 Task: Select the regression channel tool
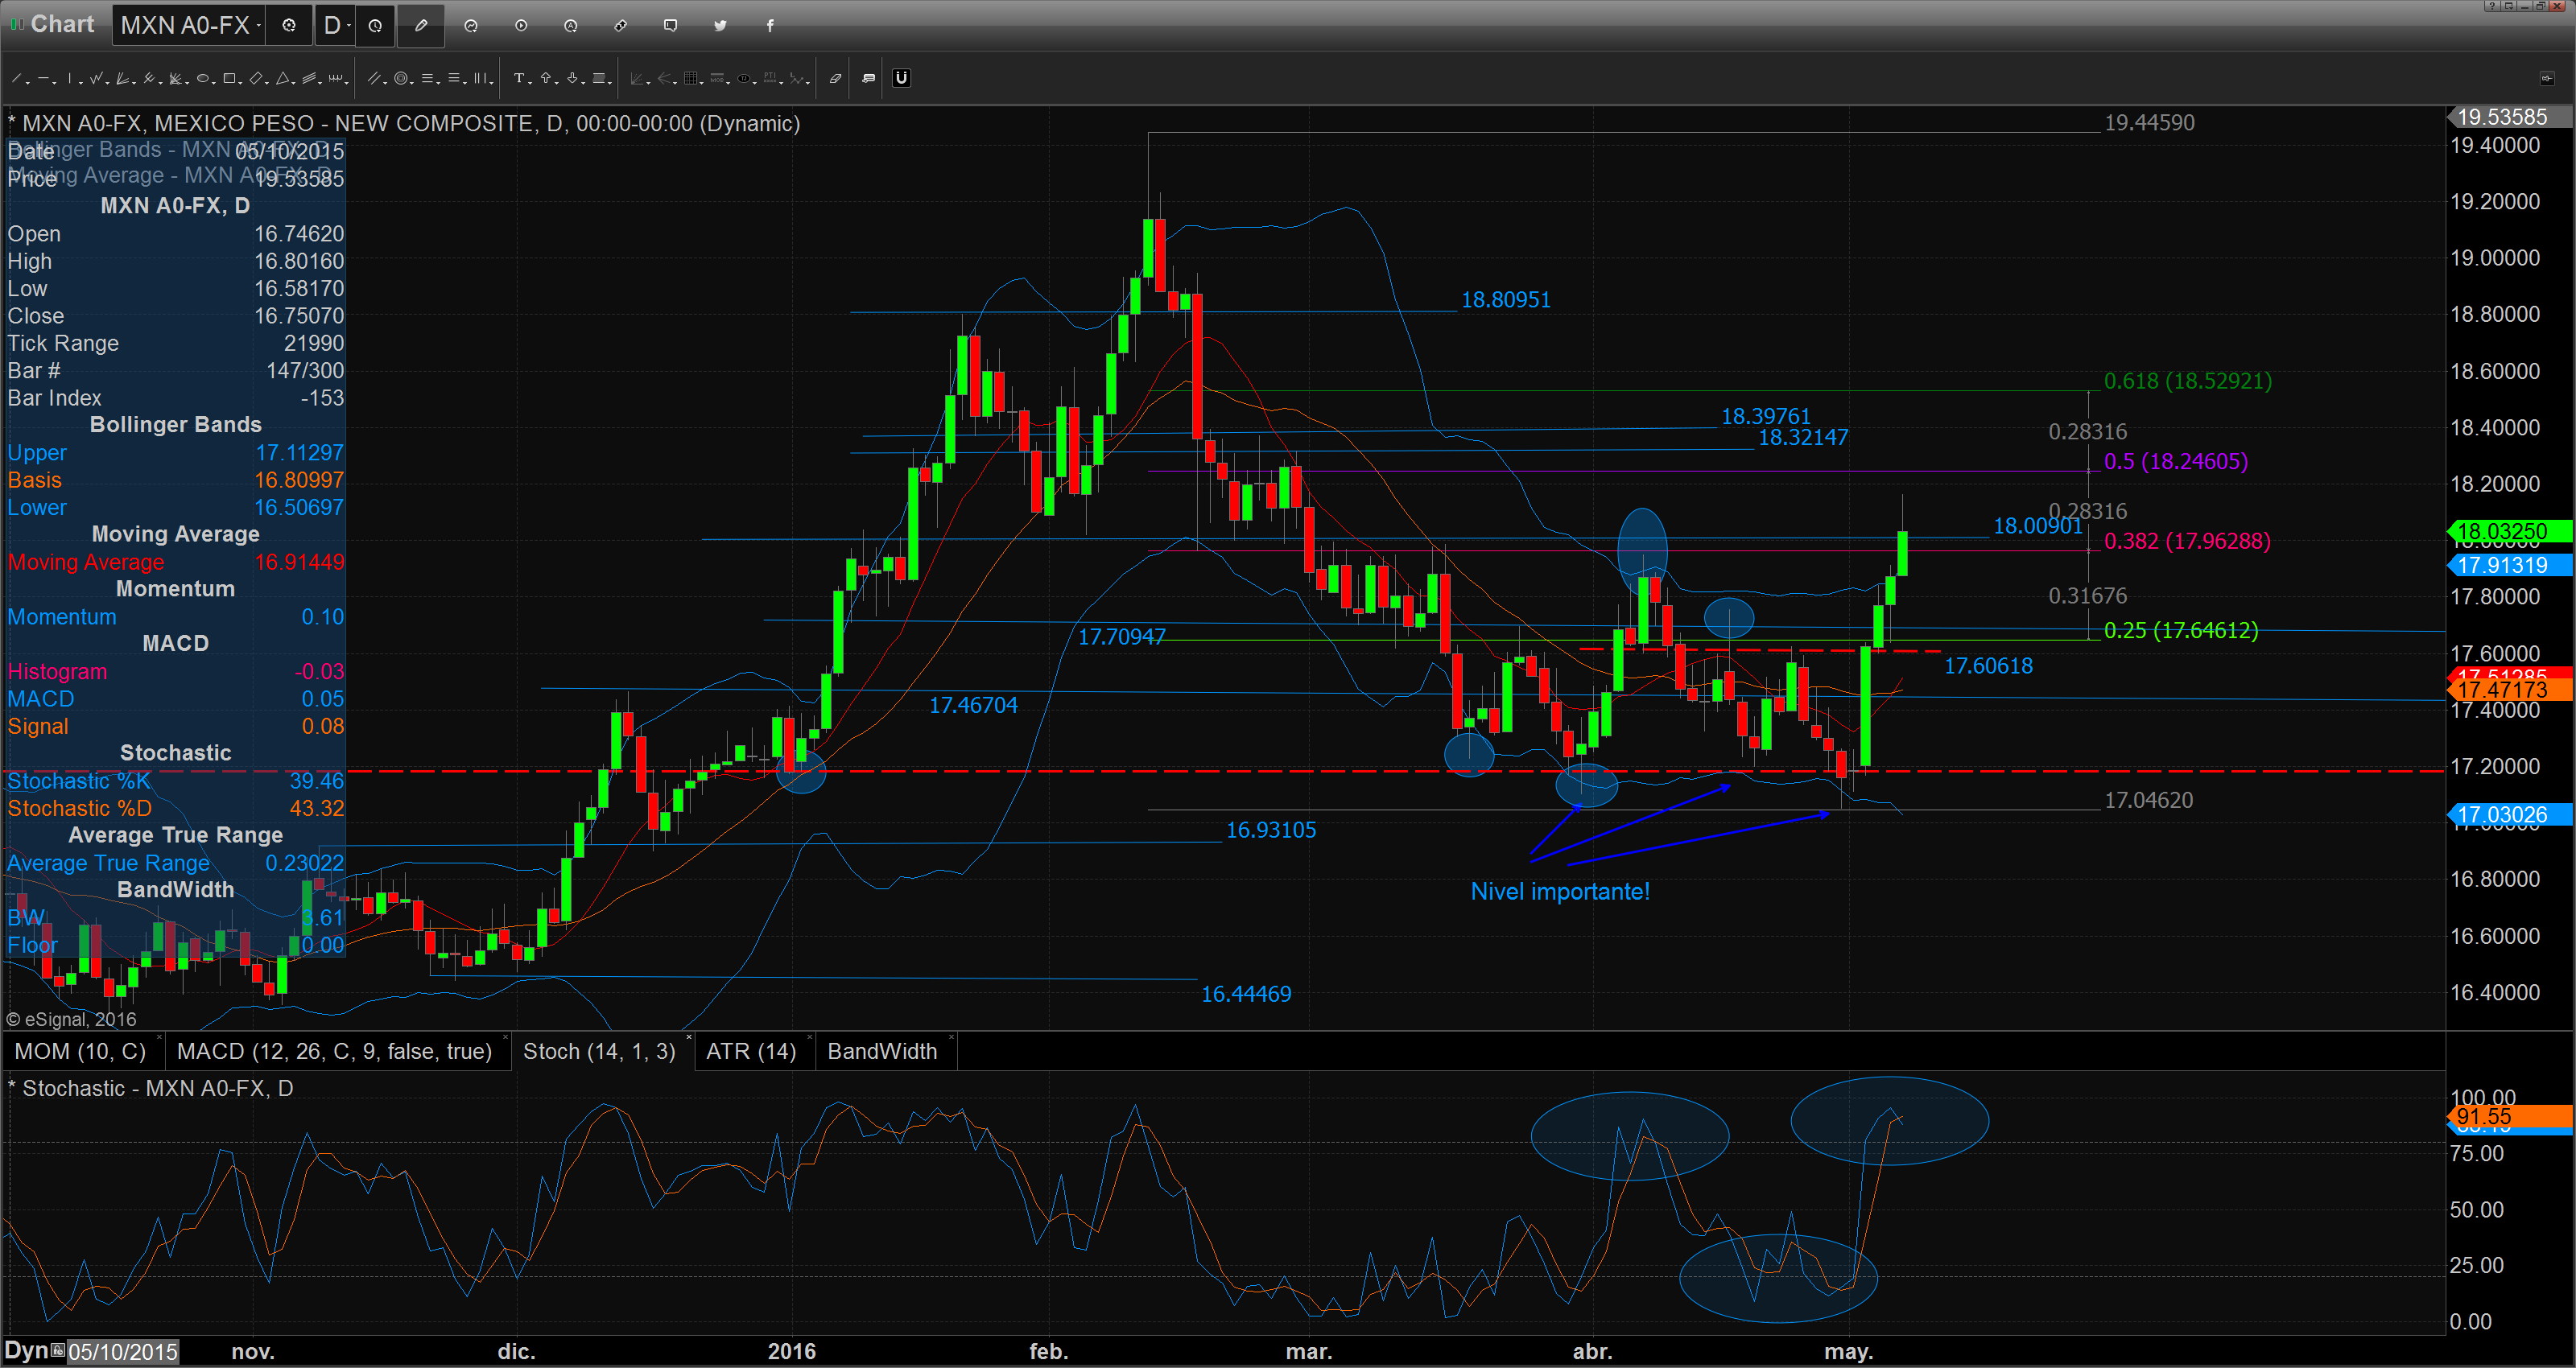tap(309, 78)
